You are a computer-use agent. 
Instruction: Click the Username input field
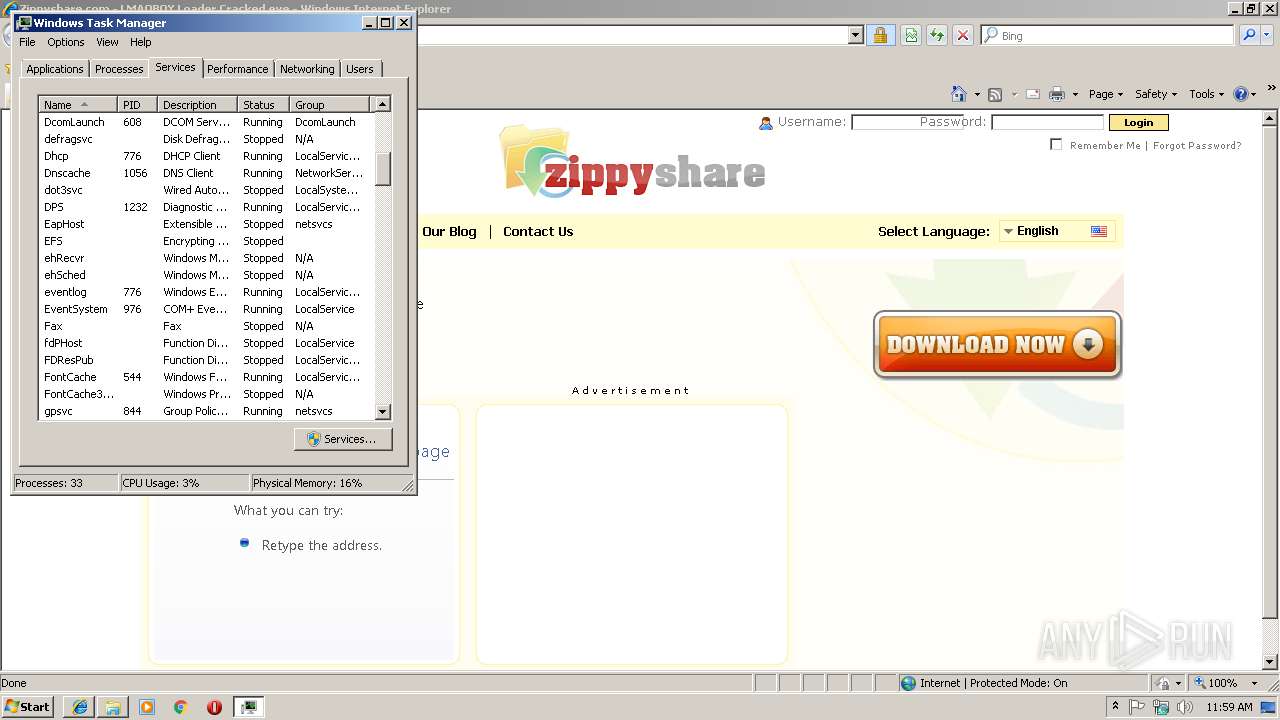(908, 122)
